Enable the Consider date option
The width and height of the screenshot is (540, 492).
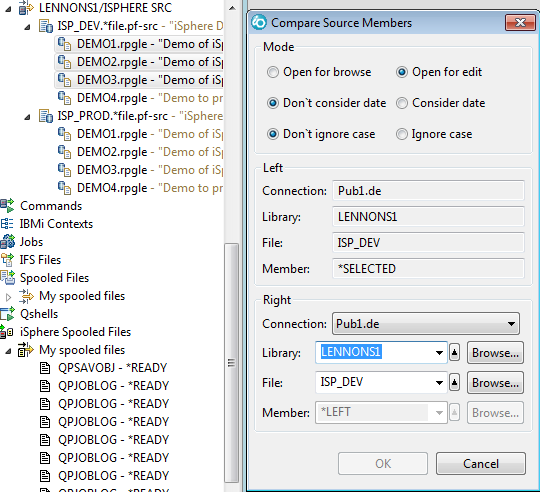(402, 103)
